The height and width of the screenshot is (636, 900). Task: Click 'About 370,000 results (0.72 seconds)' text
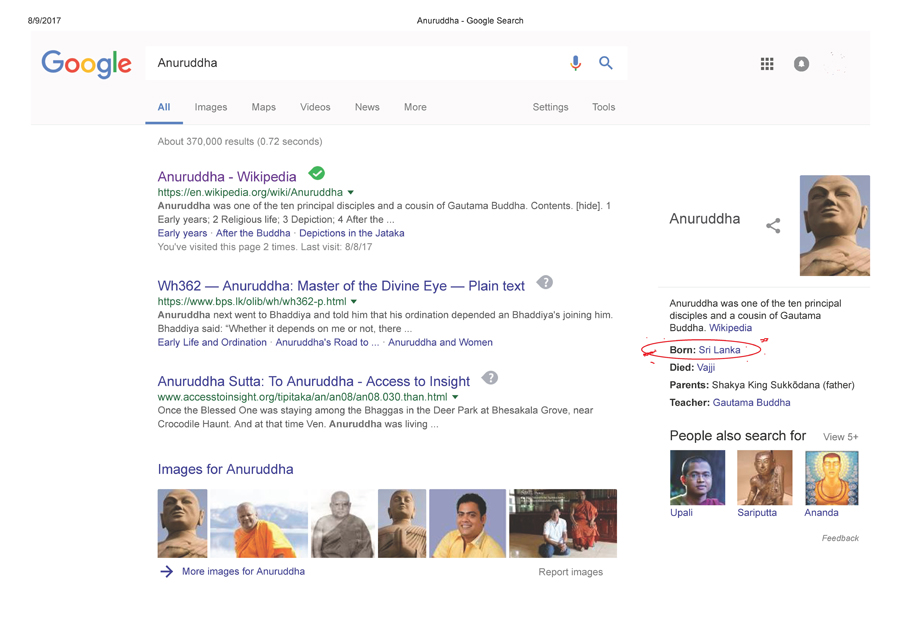[x=240, y=141]
